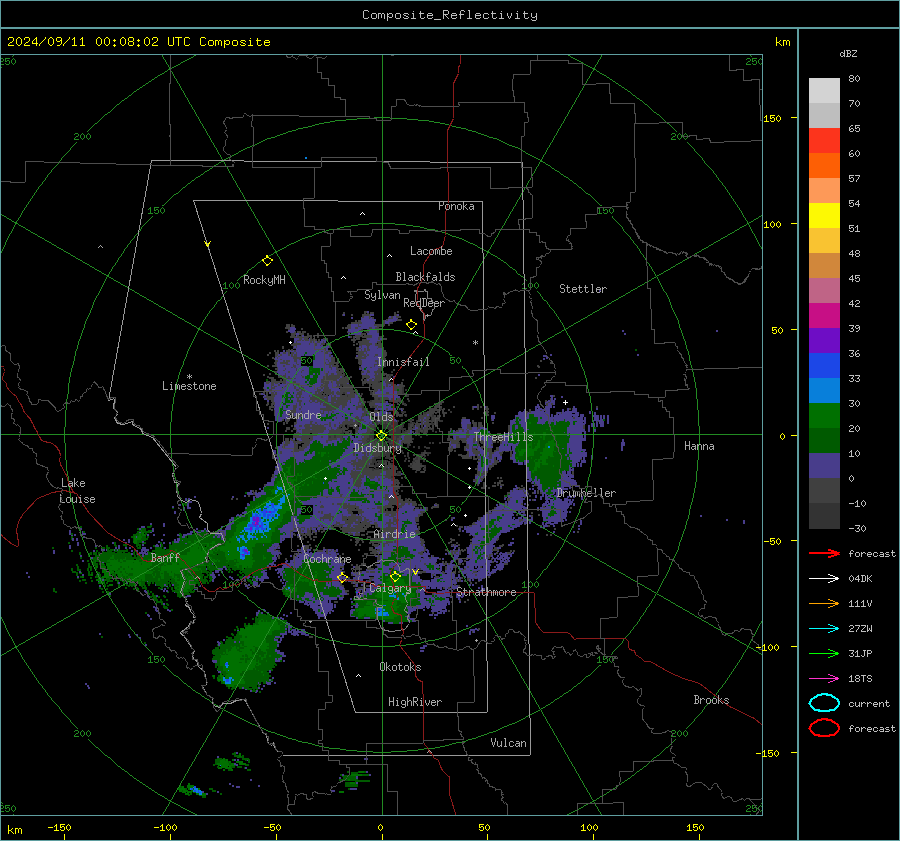The image size is (900, 841).
Task: Click the magenta 18TS arrow icon
Action: [x=824, y=678]
